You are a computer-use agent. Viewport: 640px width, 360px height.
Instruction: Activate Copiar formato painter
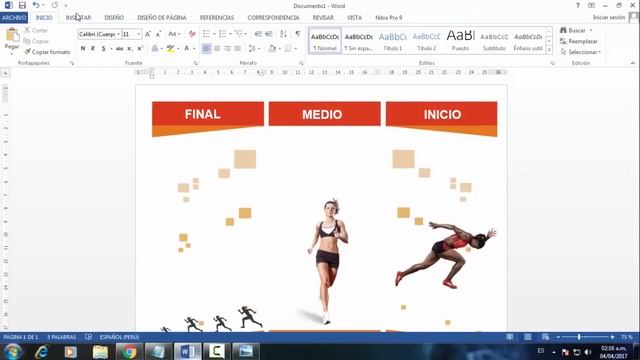click(x=47, y=52)
